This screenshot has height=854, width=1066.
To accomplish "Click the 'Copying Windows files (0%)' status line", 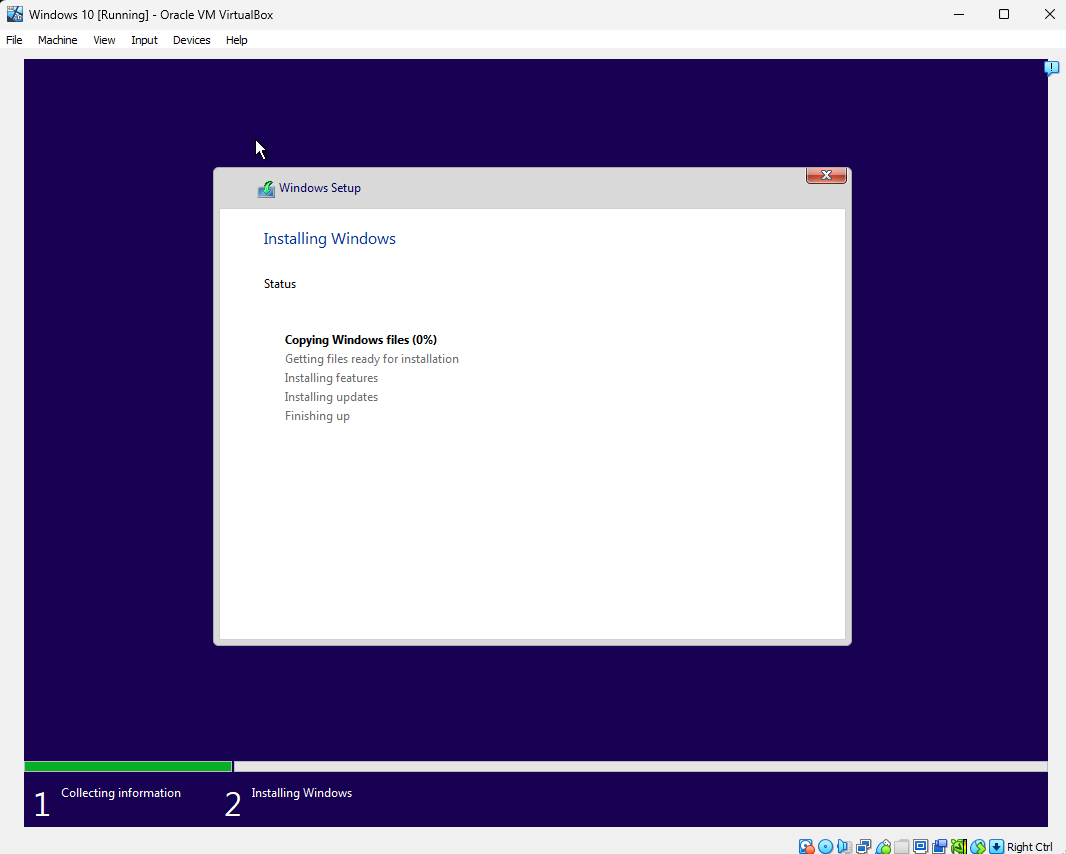I will coord(360,340).
